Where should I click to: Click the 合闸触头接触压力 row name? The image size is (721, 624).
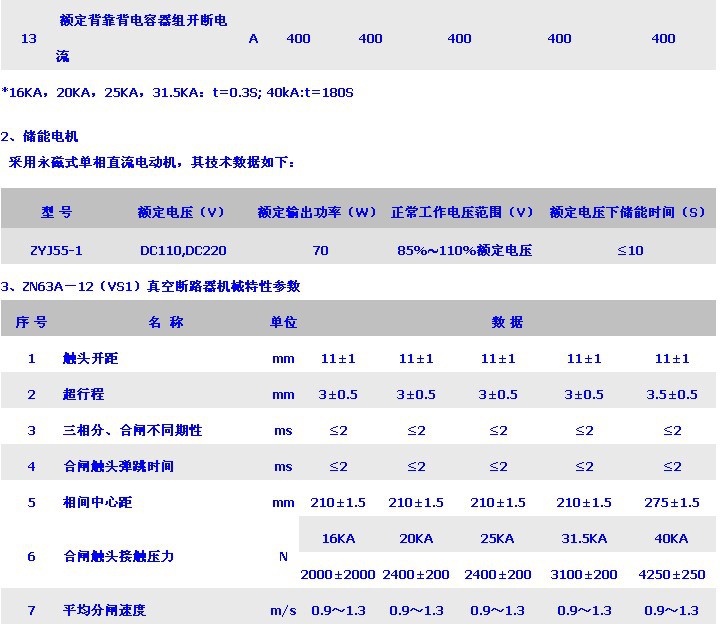click(118, 556)
